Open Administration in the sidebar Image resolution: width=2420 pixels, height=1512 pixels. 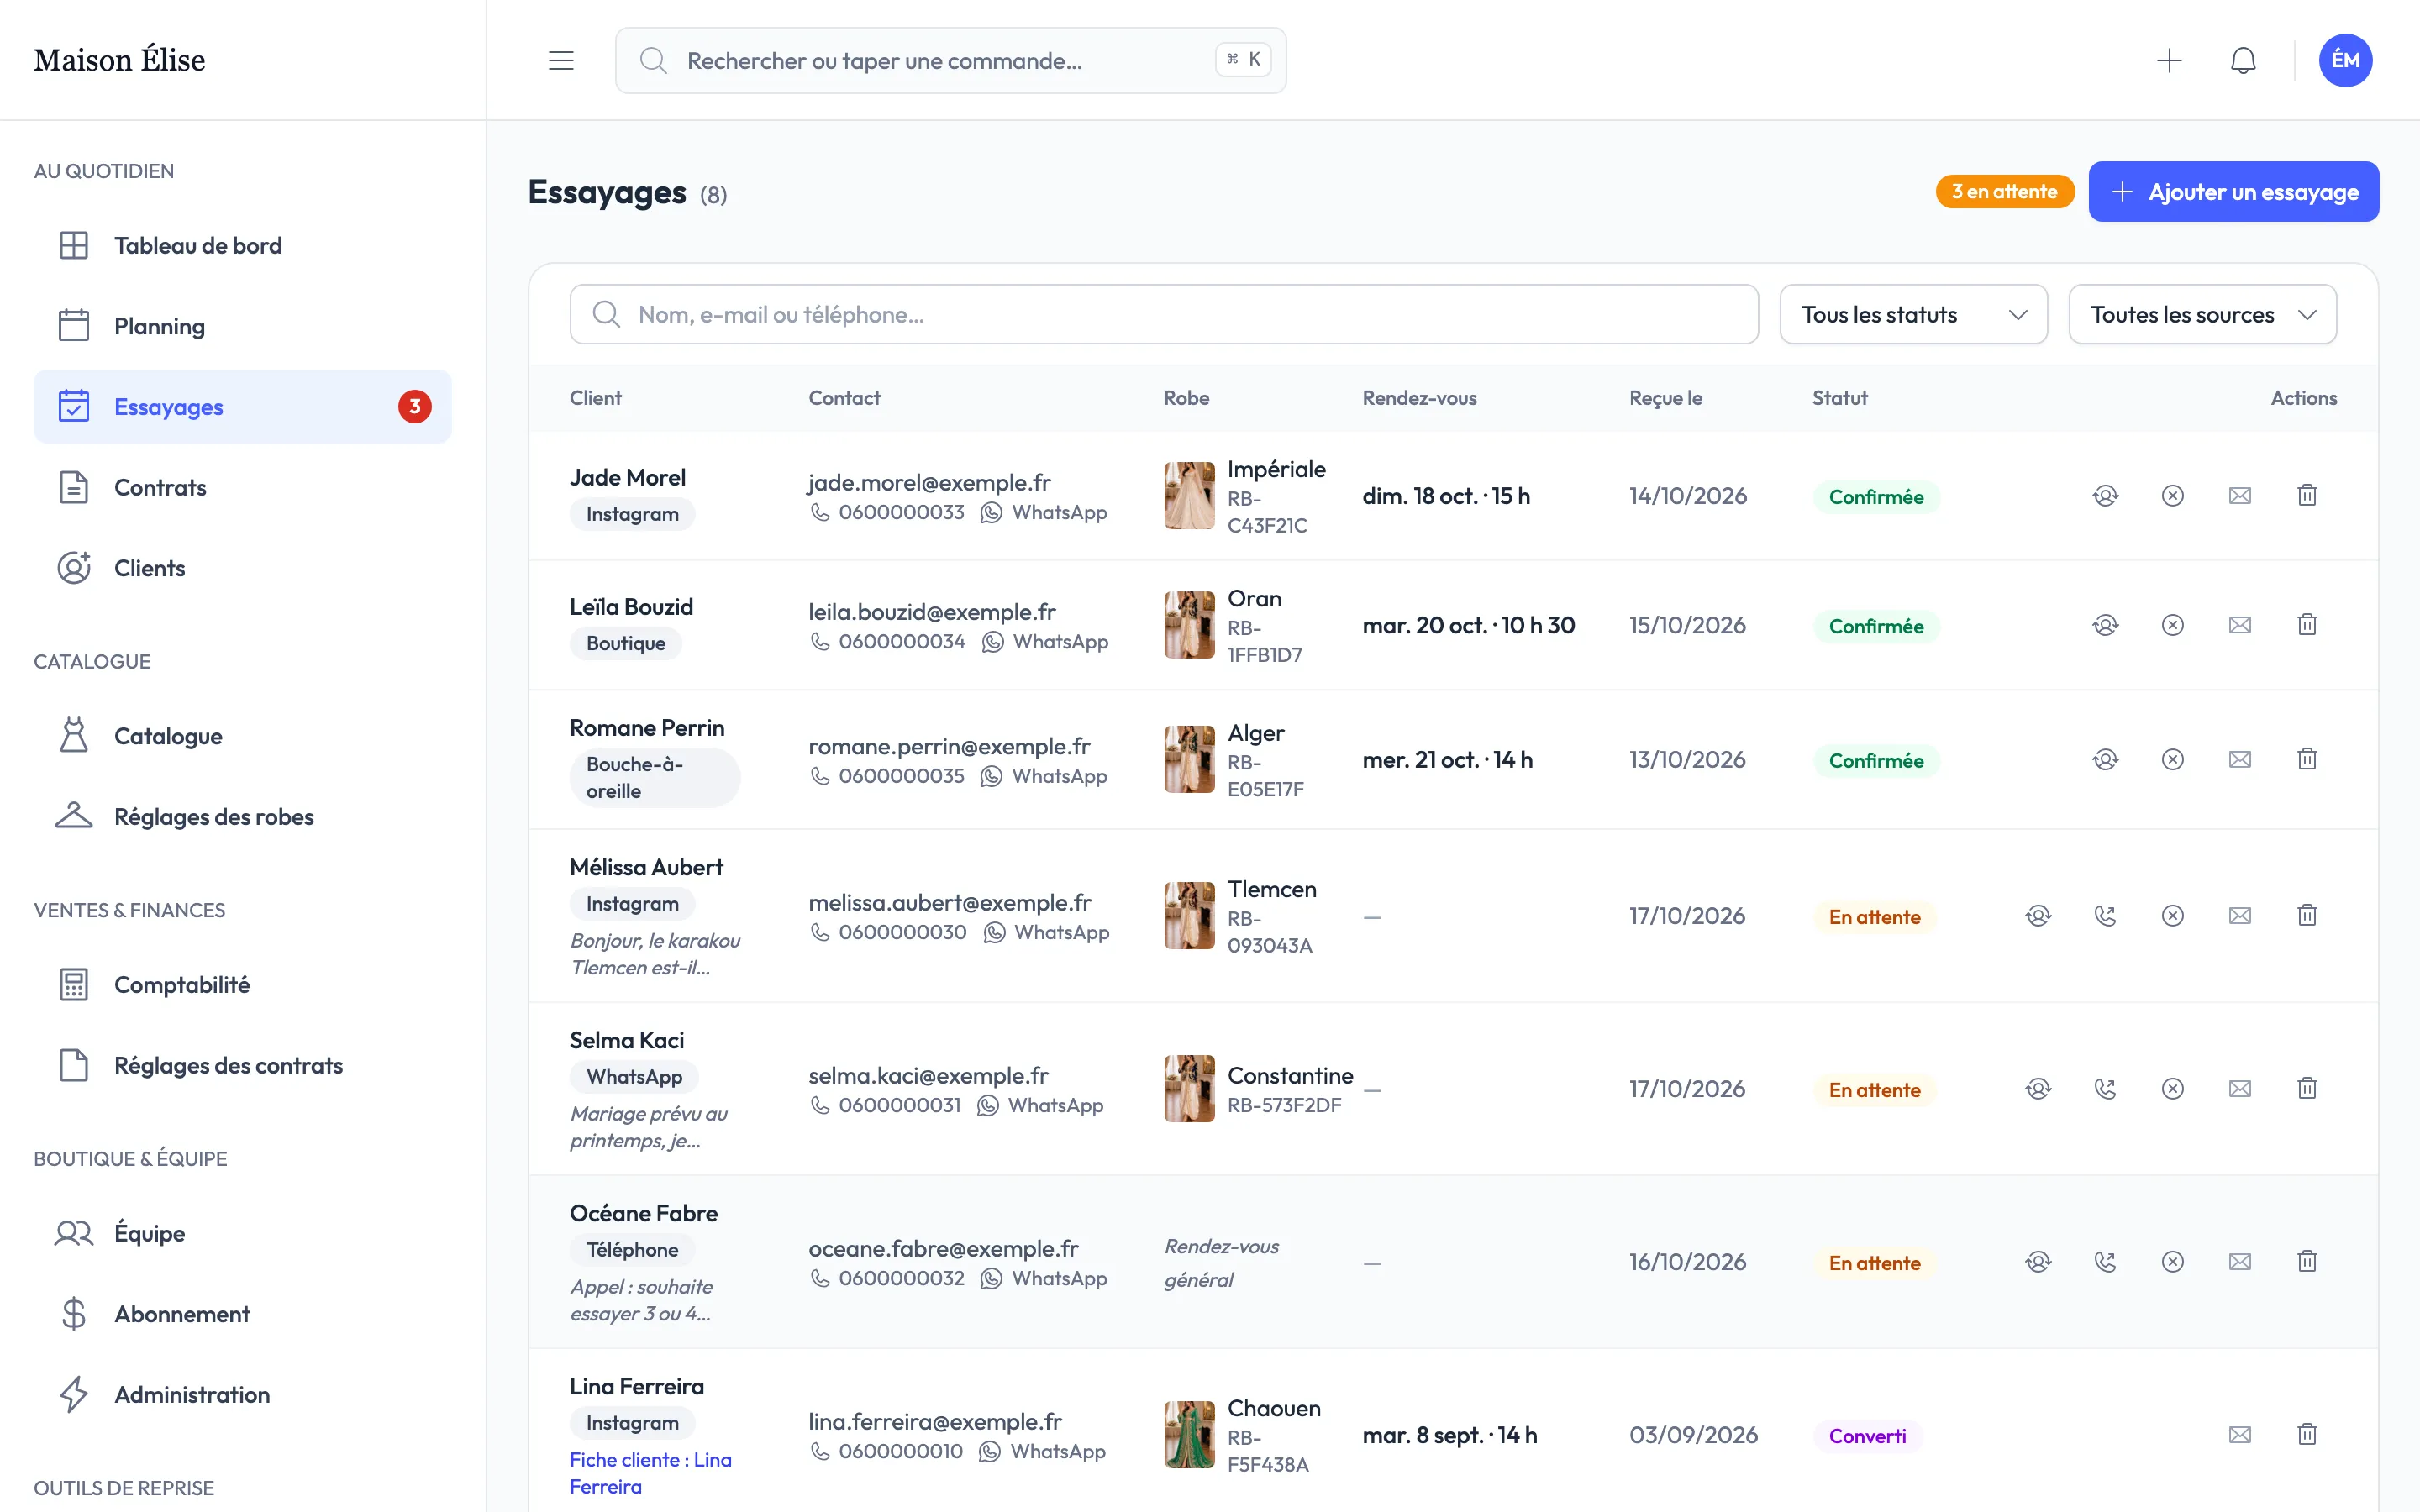tap(242, 1394)
